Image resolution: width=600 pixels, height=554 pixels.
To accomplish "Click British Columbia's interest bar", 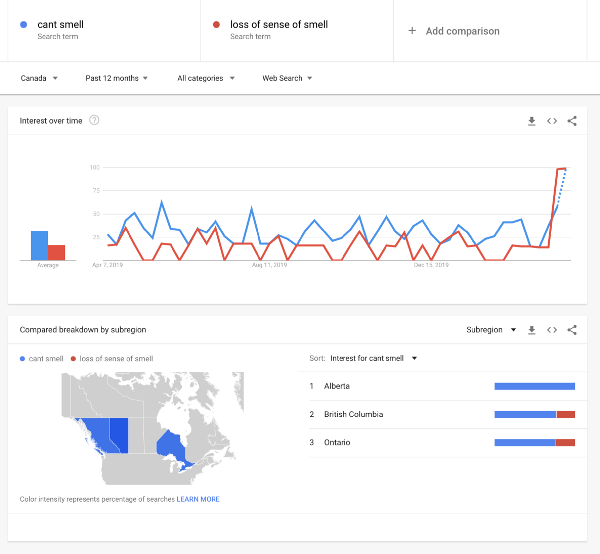I will 535,414.
